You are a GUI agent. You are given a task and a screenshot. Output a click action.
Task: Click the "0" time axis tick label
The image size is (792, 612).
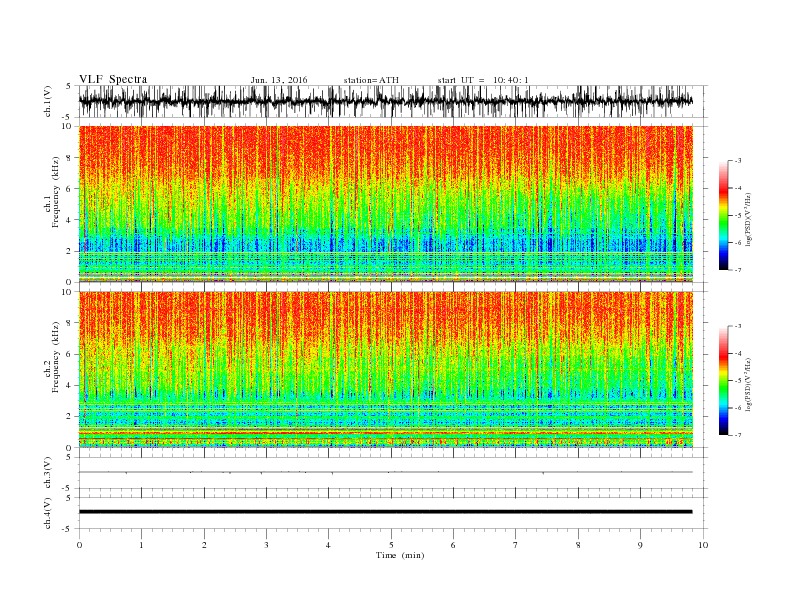coord(79,545)
